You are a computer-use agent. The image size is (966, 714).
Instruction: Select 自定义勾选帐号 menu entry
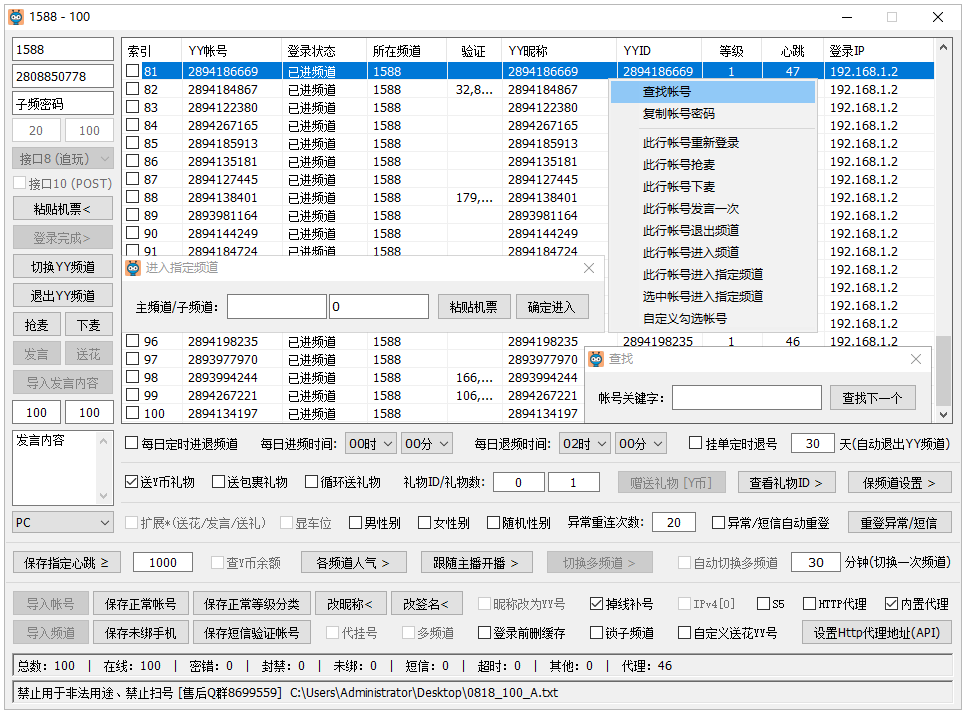(713, 319)
